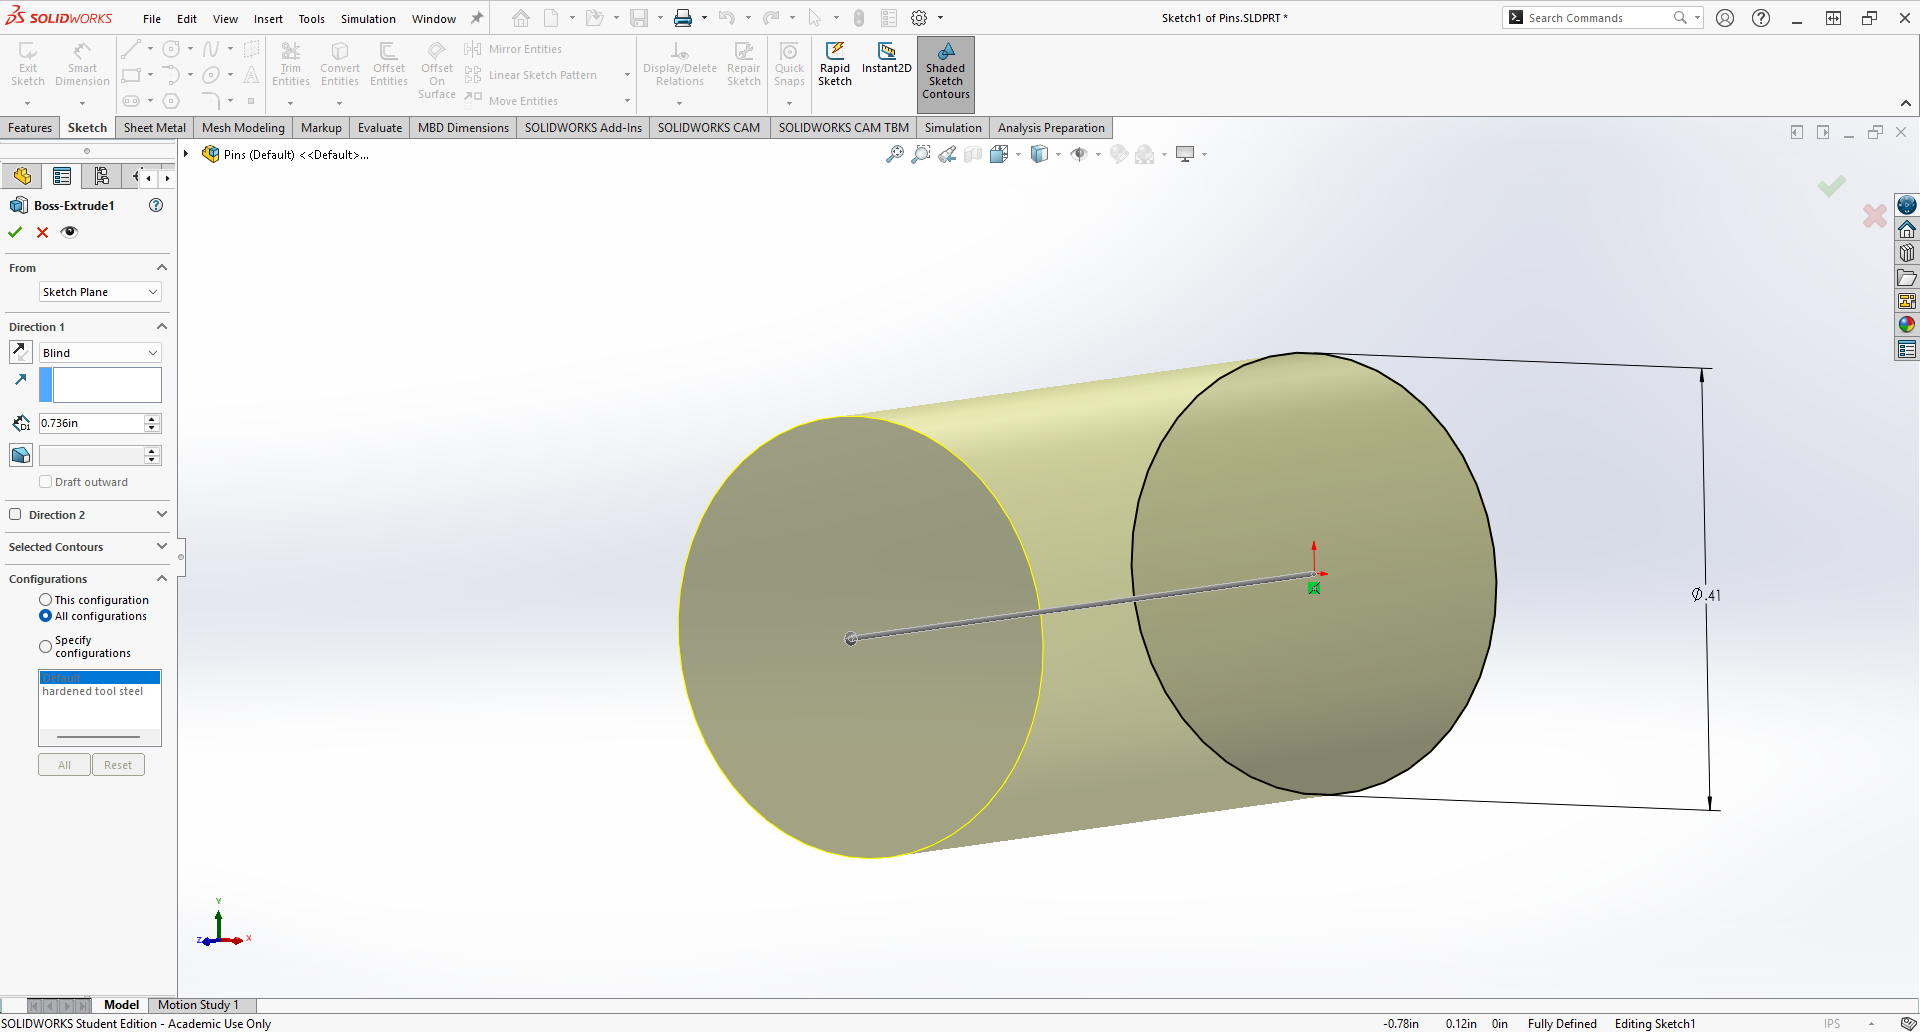Screen dimensions: 1920x1032
Task: Collapse the Direction 1 section
Action: 162,327
